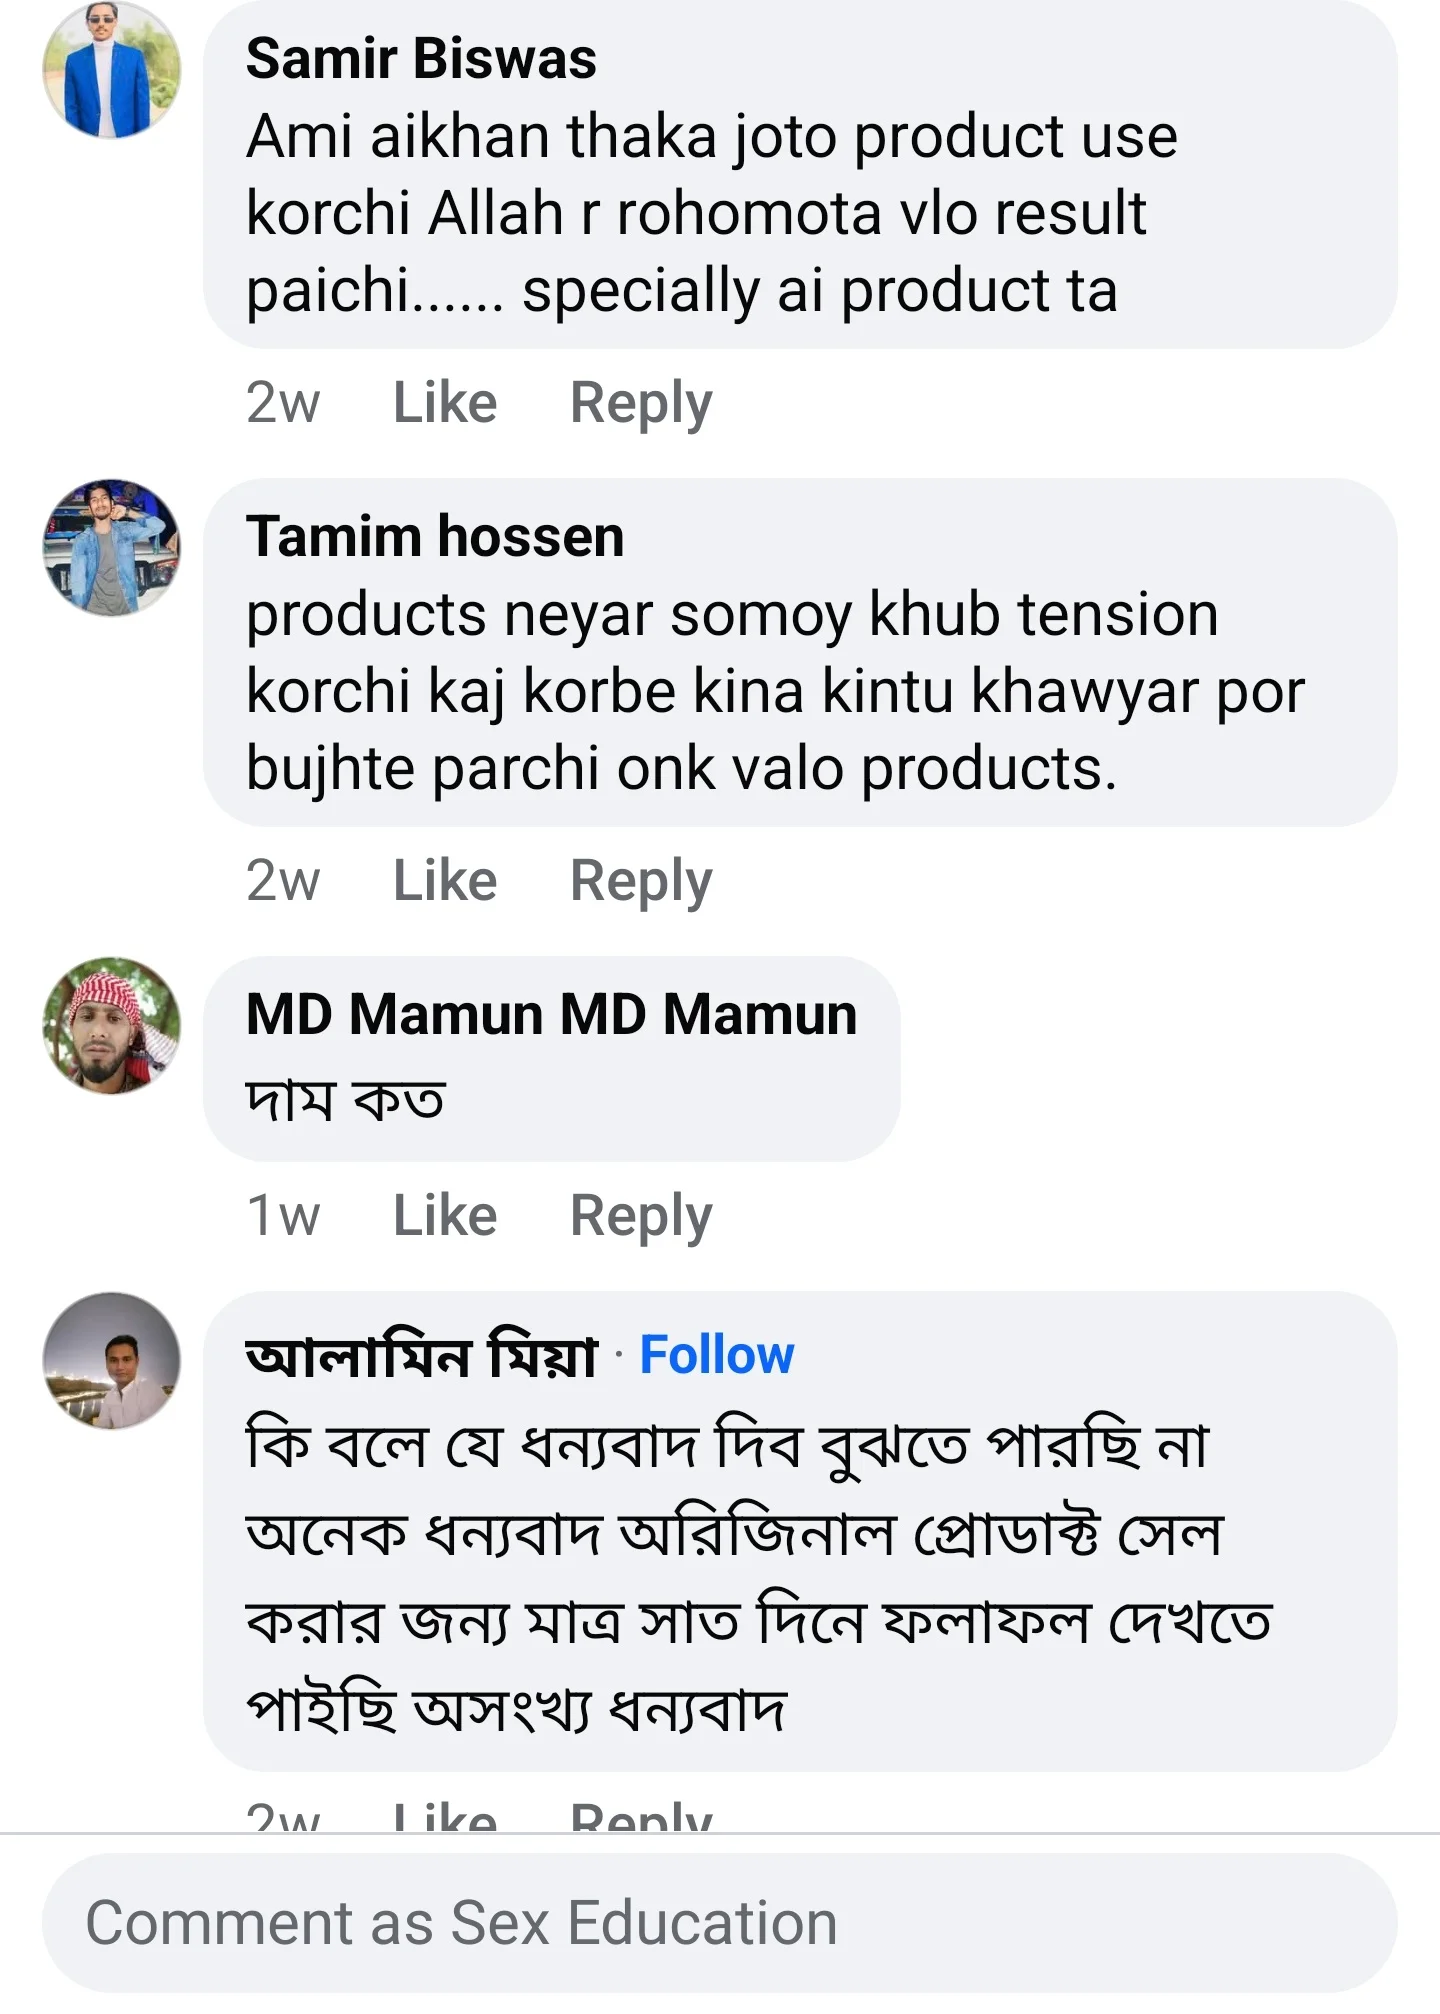
Task: Open the comment text of Samir Biswas
Action: (x=700, y=212)
